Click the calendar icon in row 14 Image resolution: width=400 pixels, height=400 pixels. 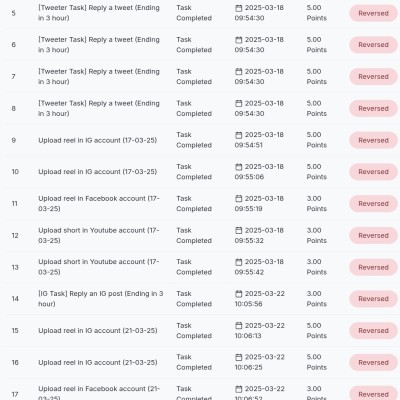pyautogui.click(x=239, y=294)
